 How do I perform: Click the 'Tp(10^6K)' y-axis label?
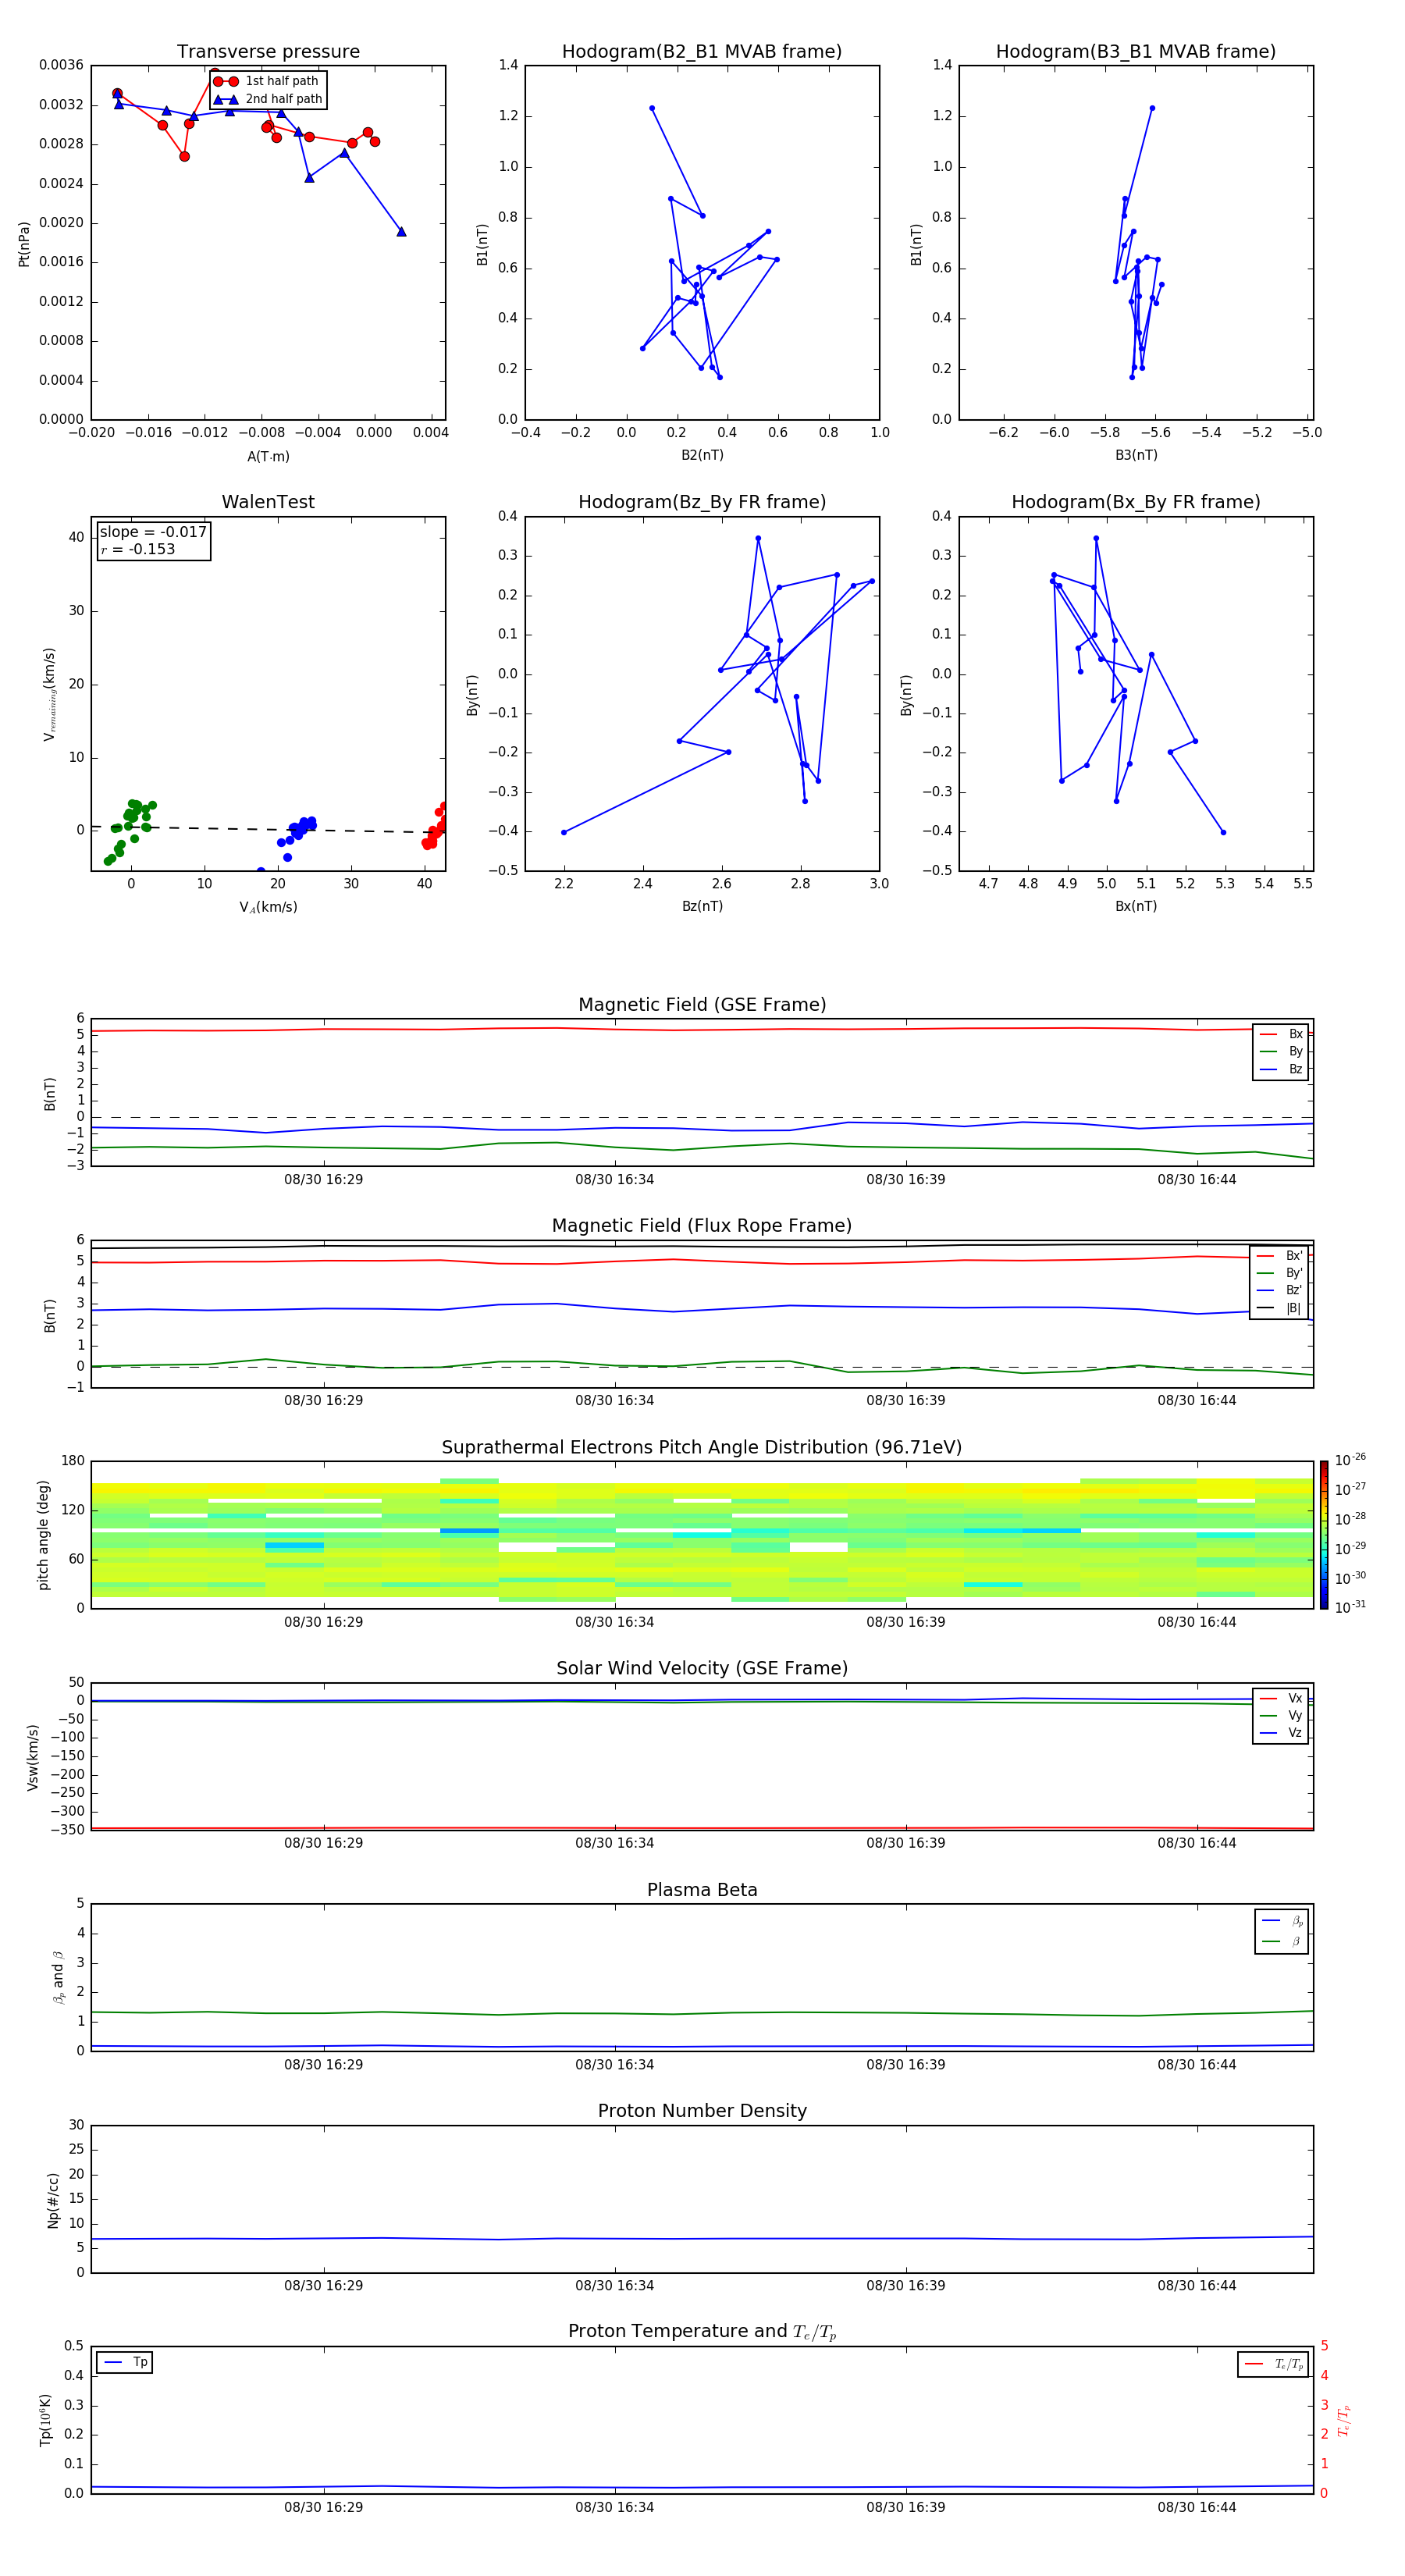pos(45,2420)
